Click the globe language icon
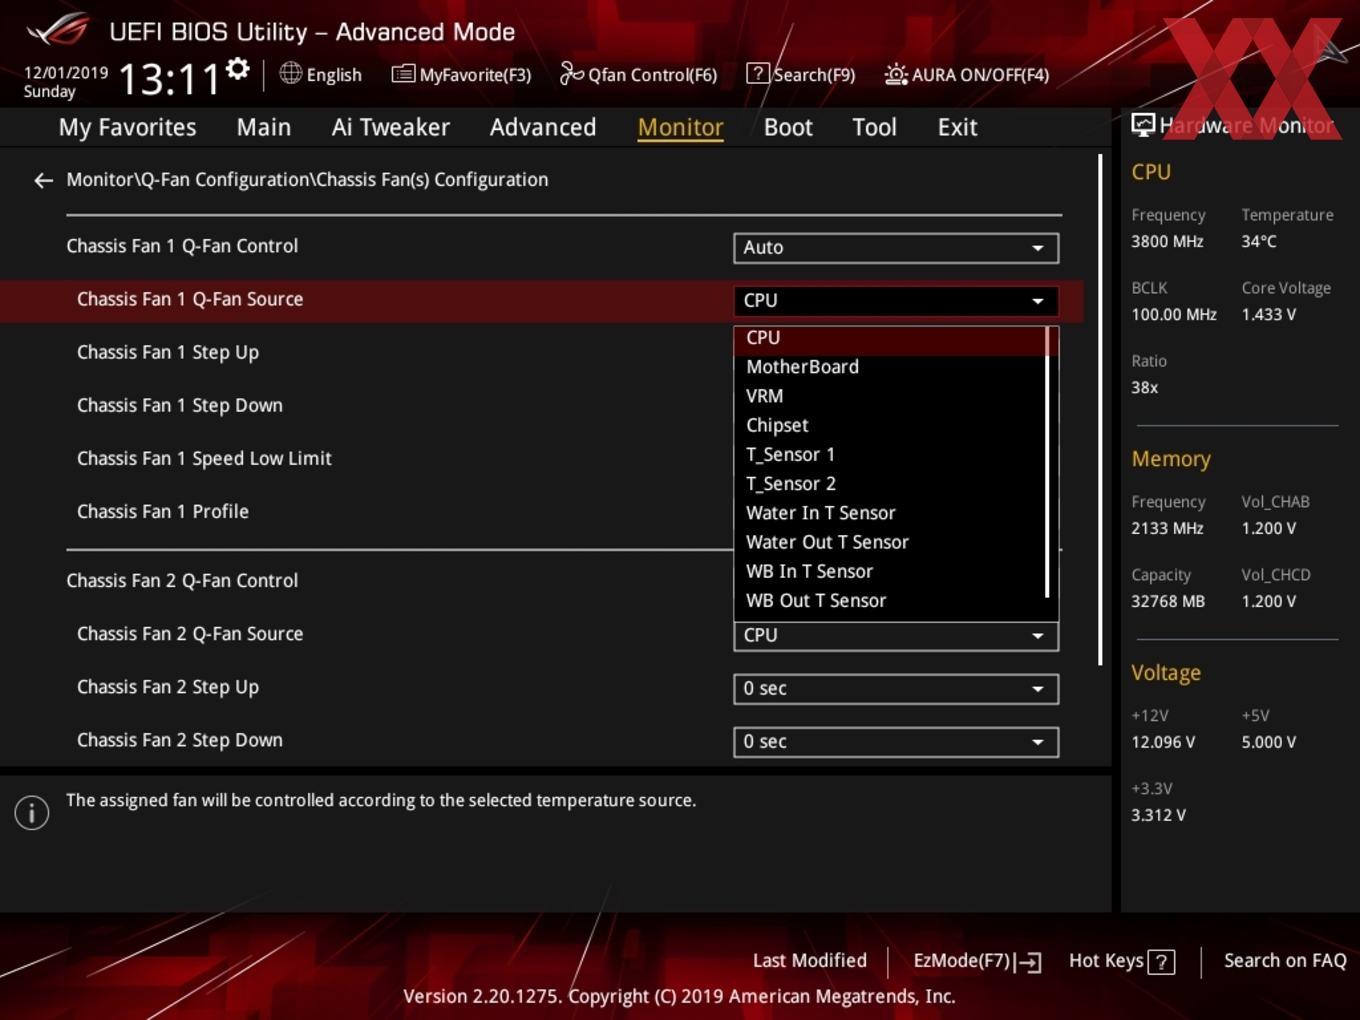Image resolution: width=1360 pixels, height=1020 pixels. (x=290, y=73)
